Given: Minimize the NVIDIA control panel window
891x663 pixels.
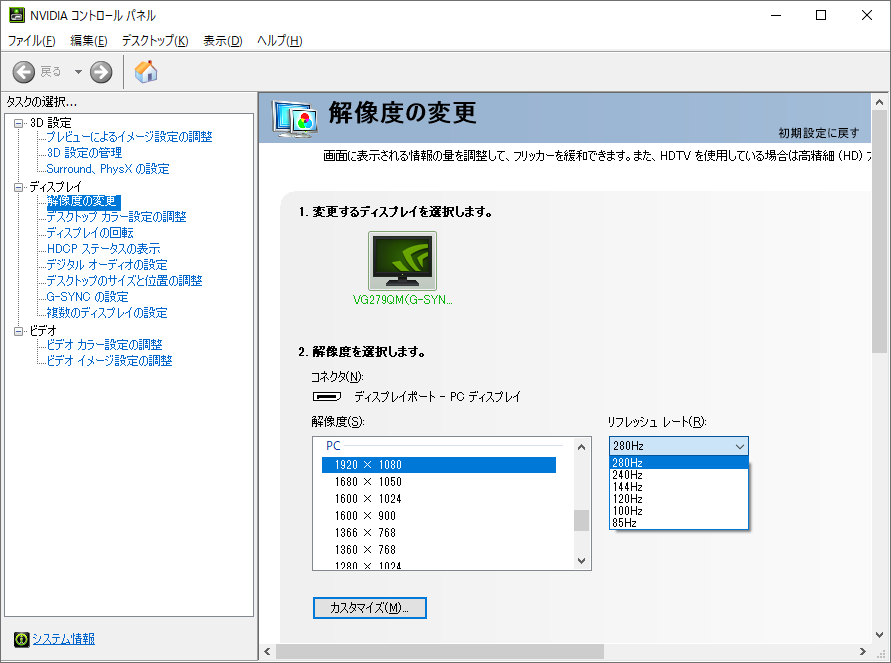Looking at the screenshot, I should click(x=776, y=15).
